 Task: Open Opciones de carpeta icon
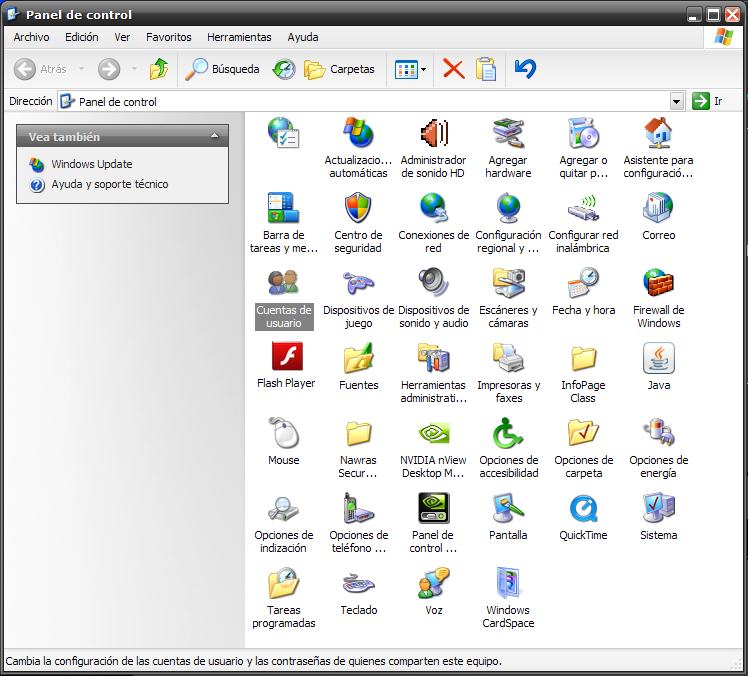tap(583, 433)
